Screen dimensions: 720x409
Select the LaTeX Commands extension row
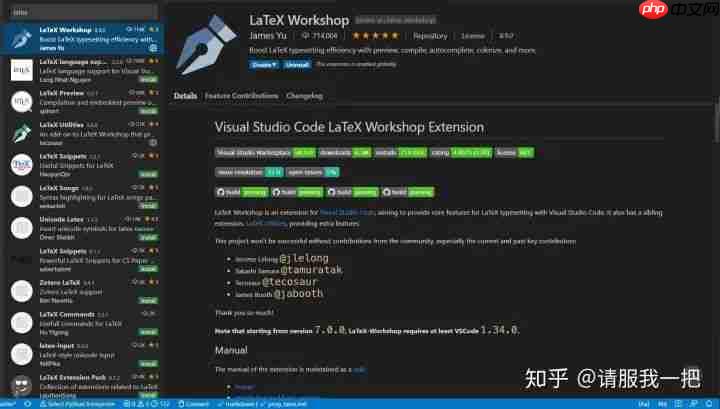click(80, 323)
